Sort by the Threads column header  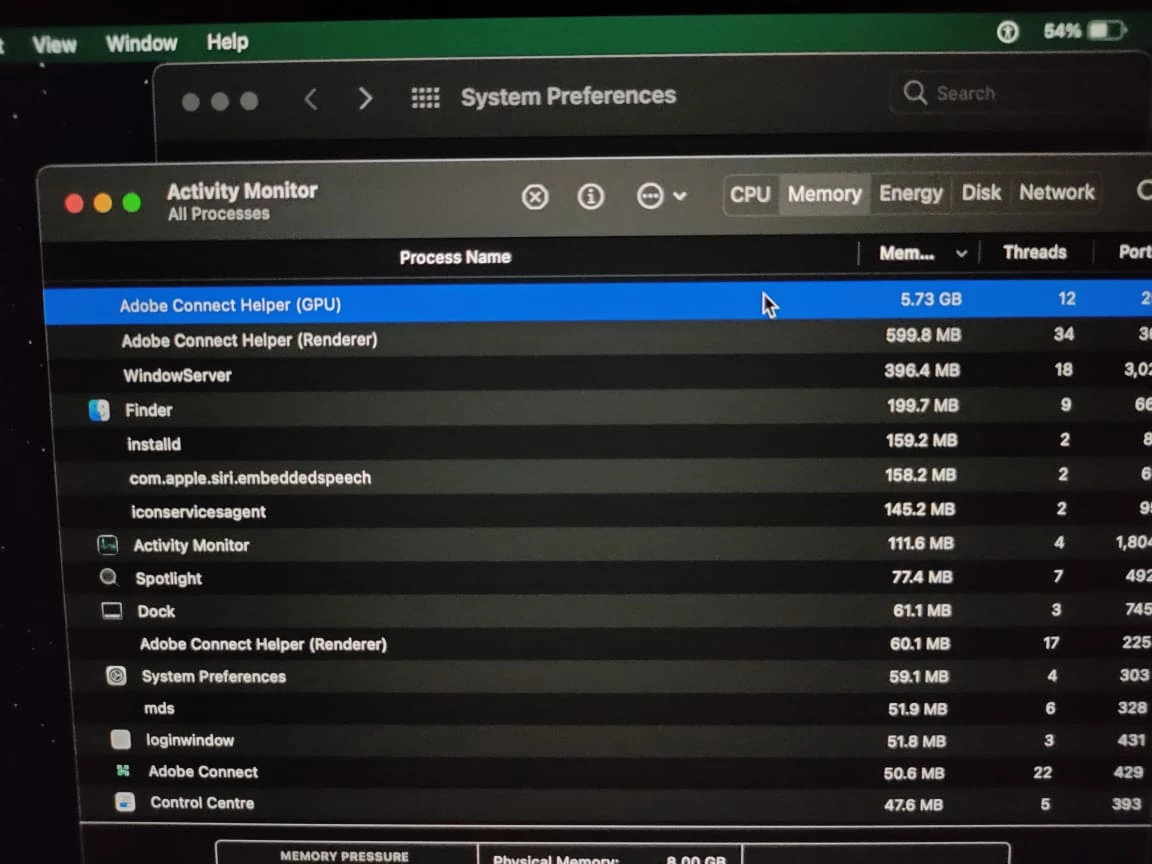pyautogui.click(x=1034, y=252)
